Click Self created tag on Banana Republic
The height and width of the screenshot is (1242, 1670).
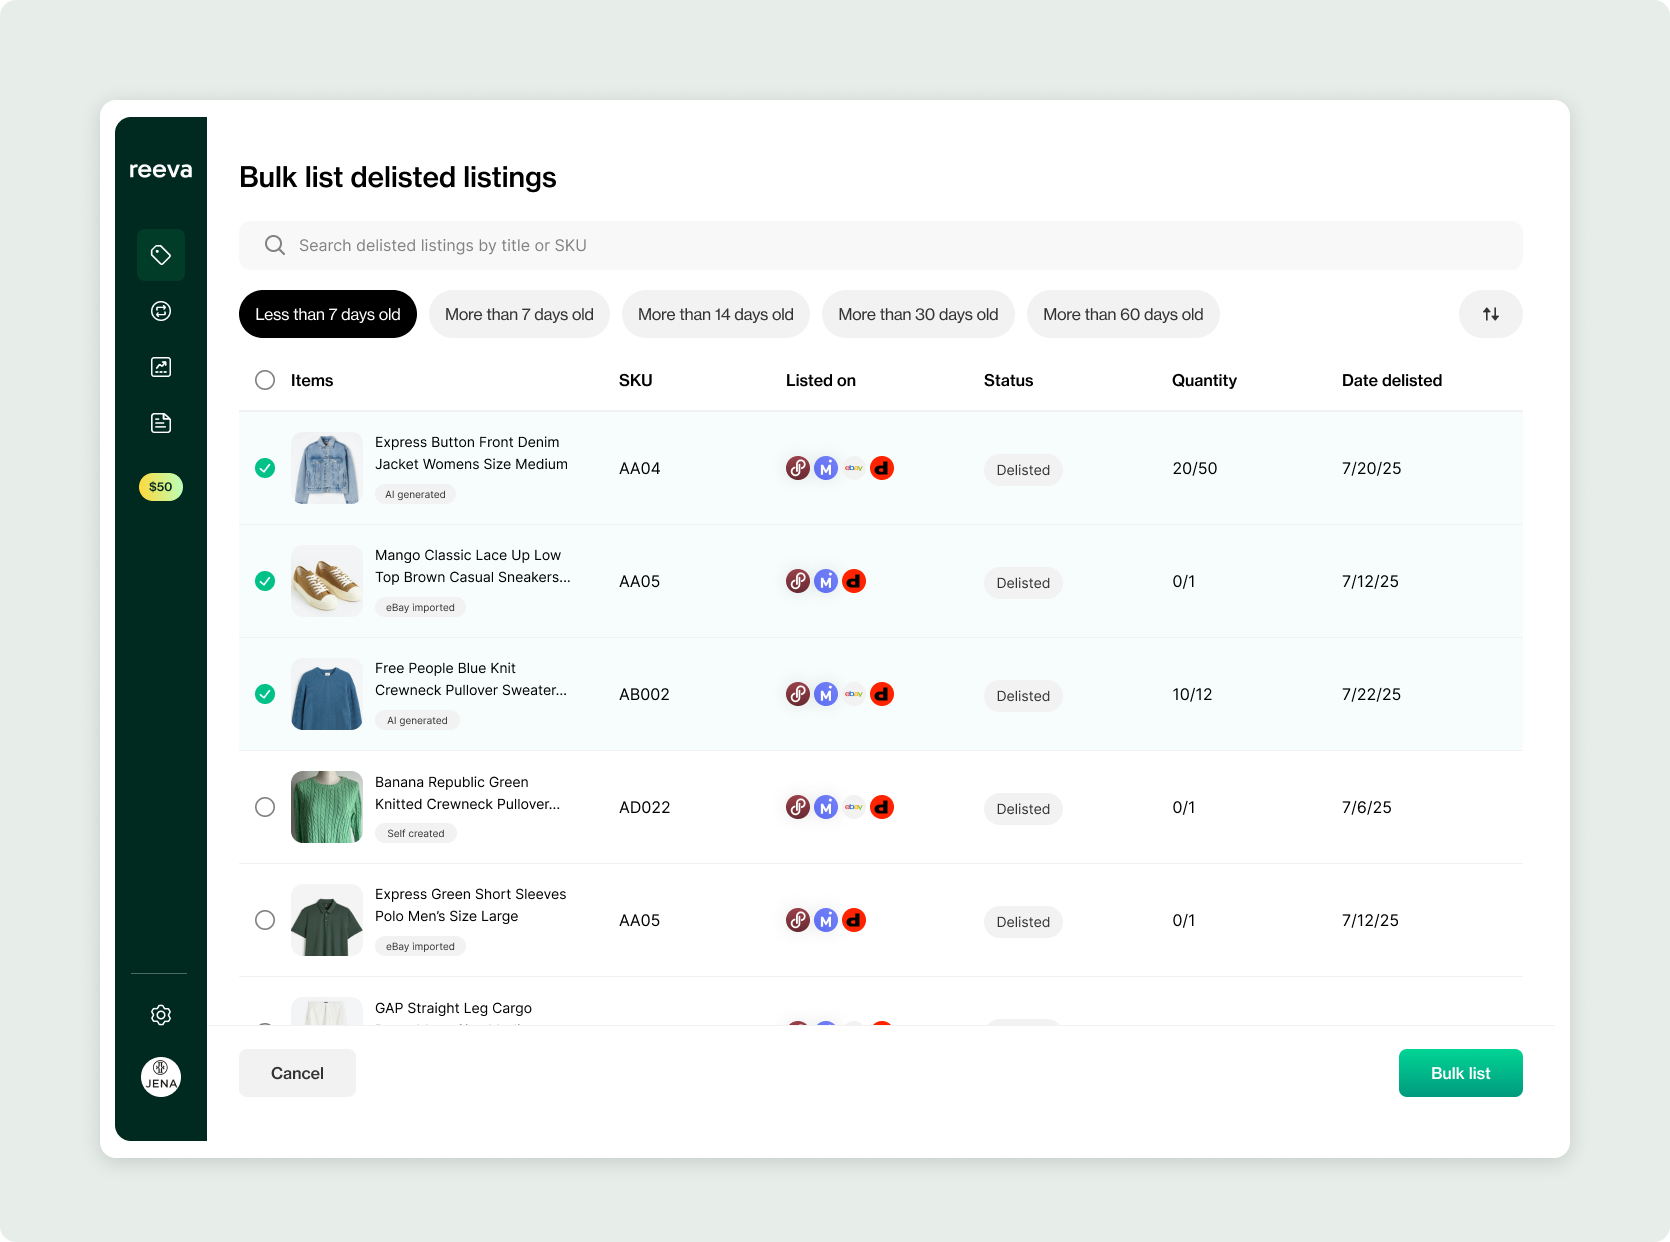(416, 833)
